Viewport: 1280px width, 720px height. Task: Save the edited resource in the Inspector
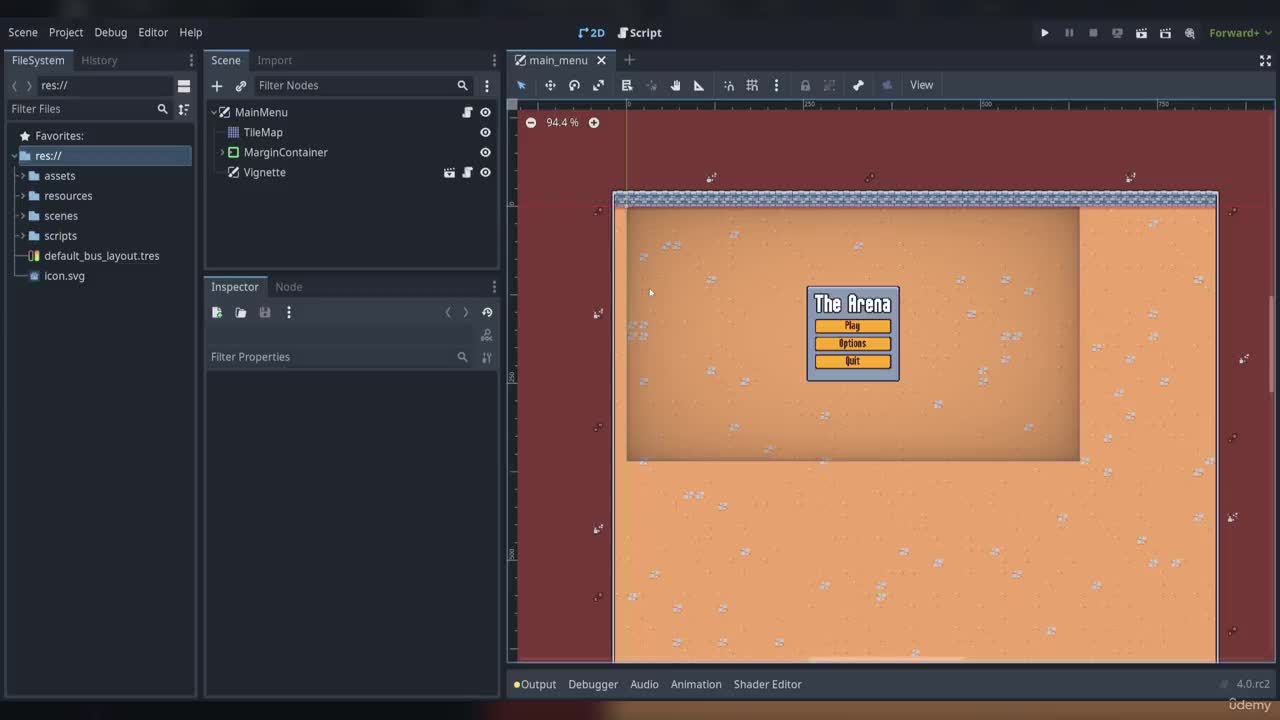[x=265, y=313]
